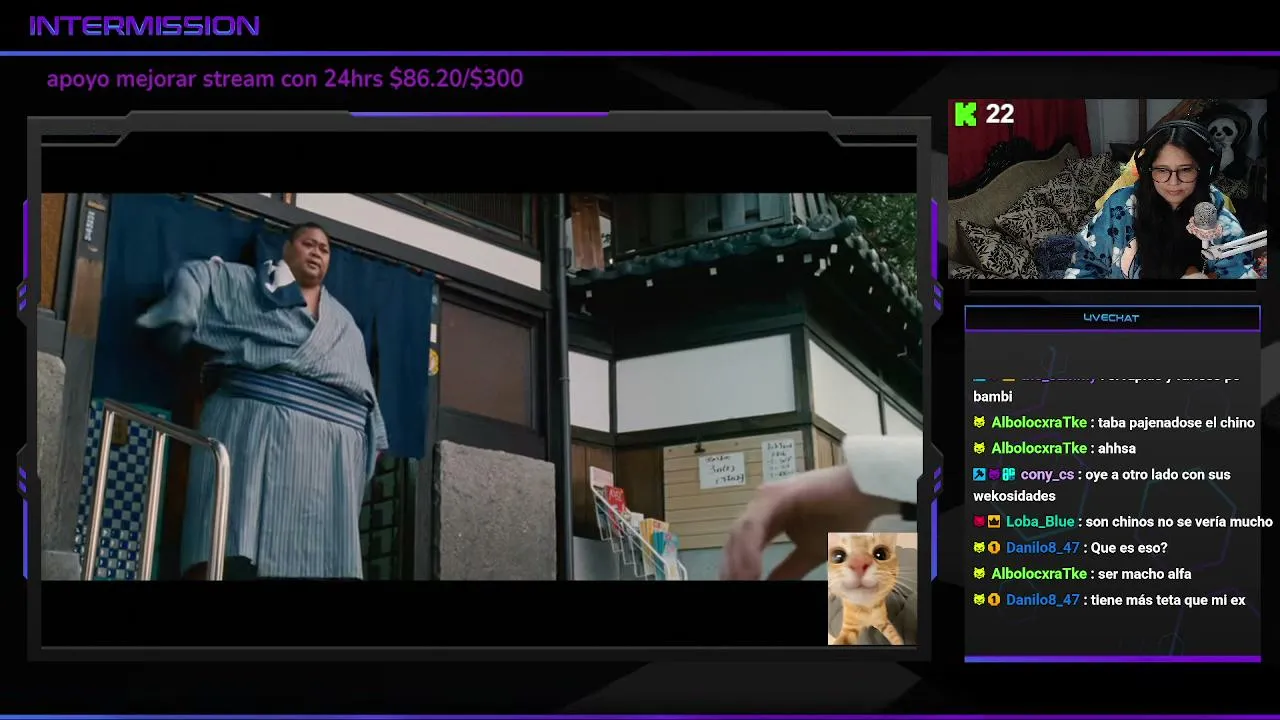The image size is (1280, 720).
Task: Click the message 'son chinos no se vería mucho'
Action: (x=1179, y=522)
